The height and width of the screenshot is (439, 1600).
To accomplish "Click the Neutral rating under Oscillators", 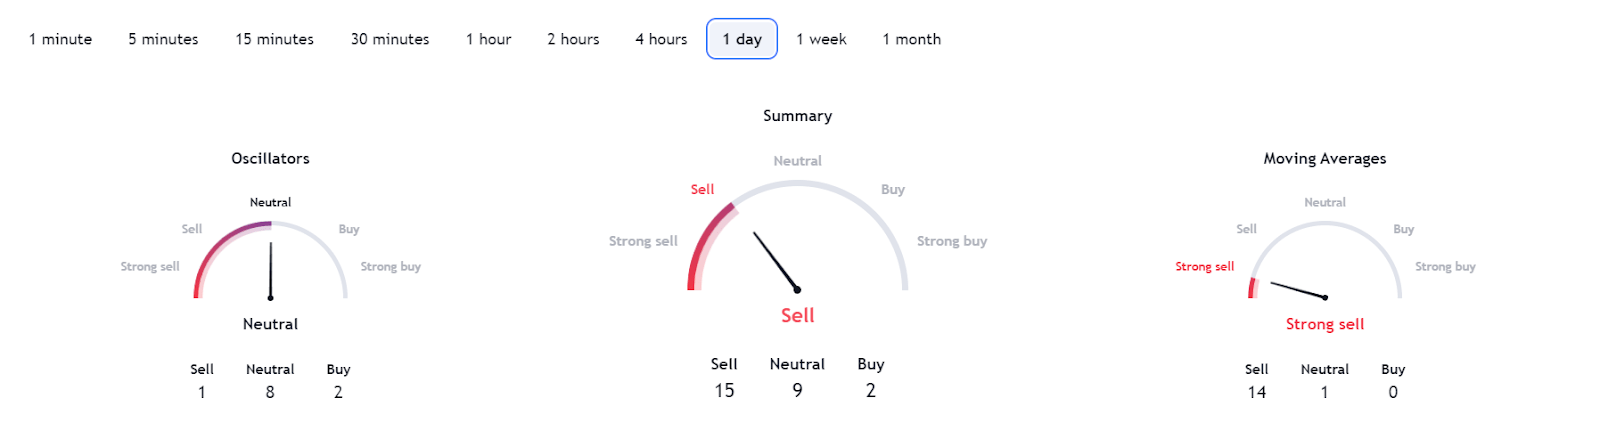I will pos(270,324).
